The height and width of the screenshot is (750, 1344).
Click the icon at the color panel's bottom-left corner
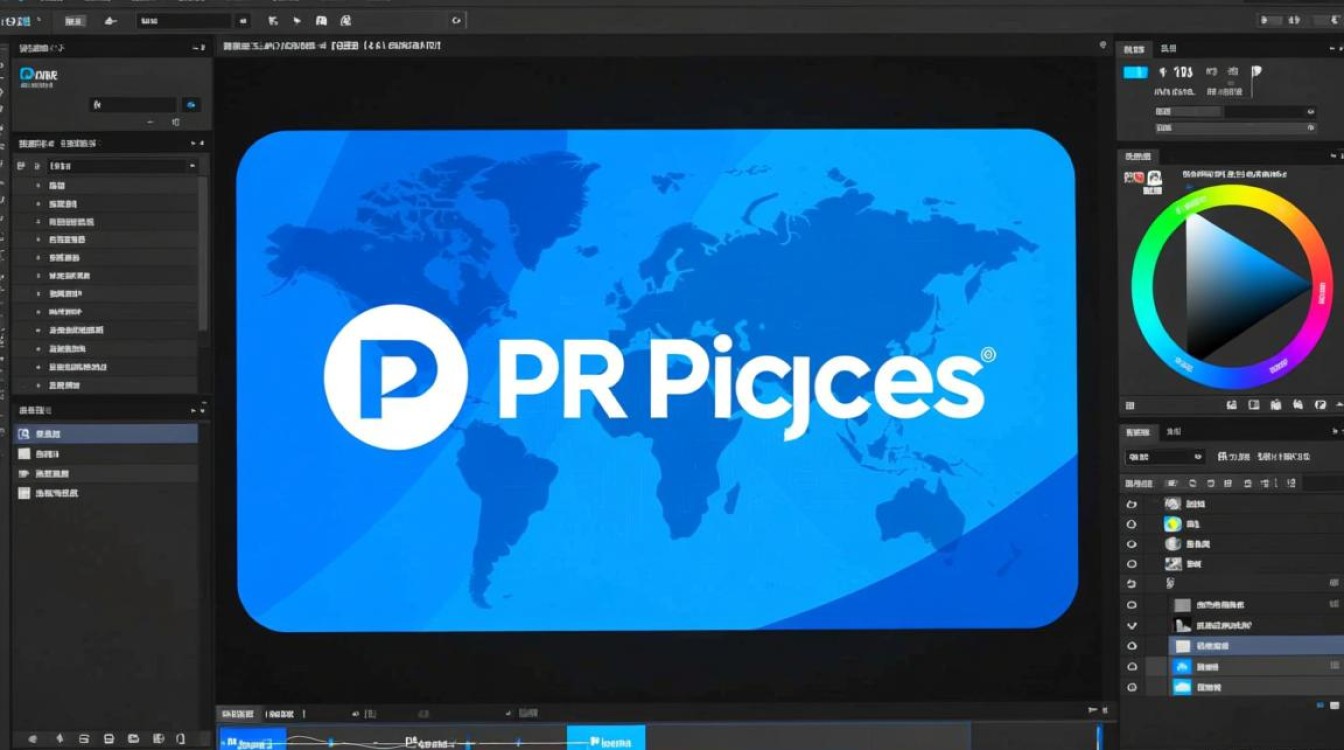point(1129,406)
